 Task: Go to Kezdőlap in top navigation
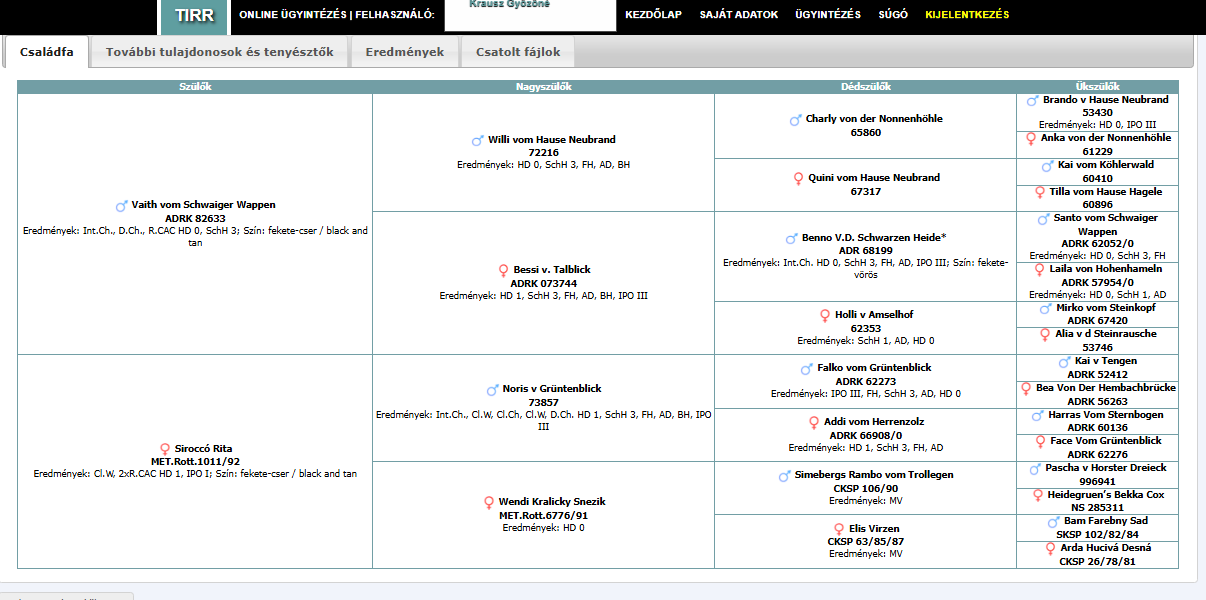tap(653, 15)
